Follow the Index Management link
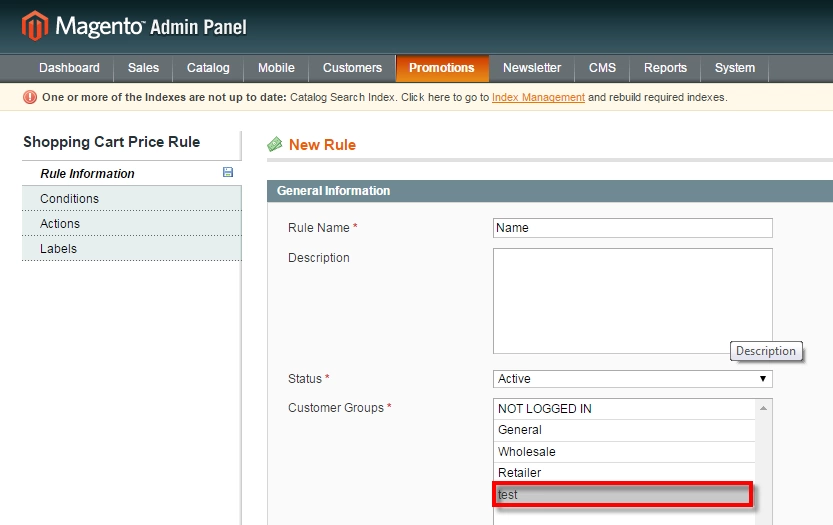The width and height of the screenshot is (833, 525). [x=538, y=97]
